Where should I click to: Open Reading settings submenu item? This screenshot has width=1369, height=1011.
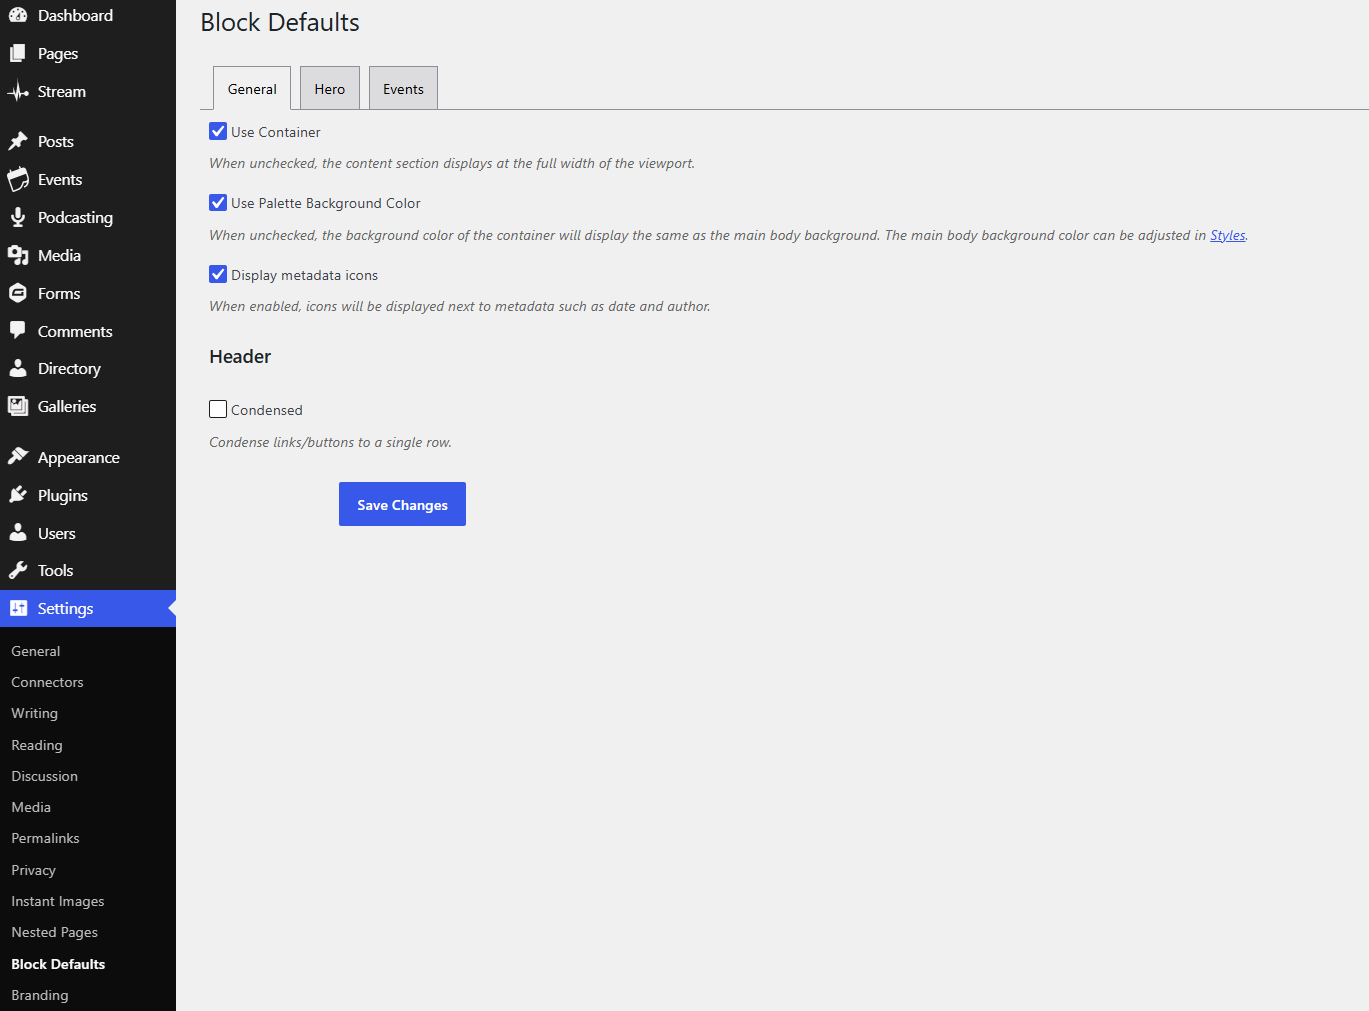point(37,745)
